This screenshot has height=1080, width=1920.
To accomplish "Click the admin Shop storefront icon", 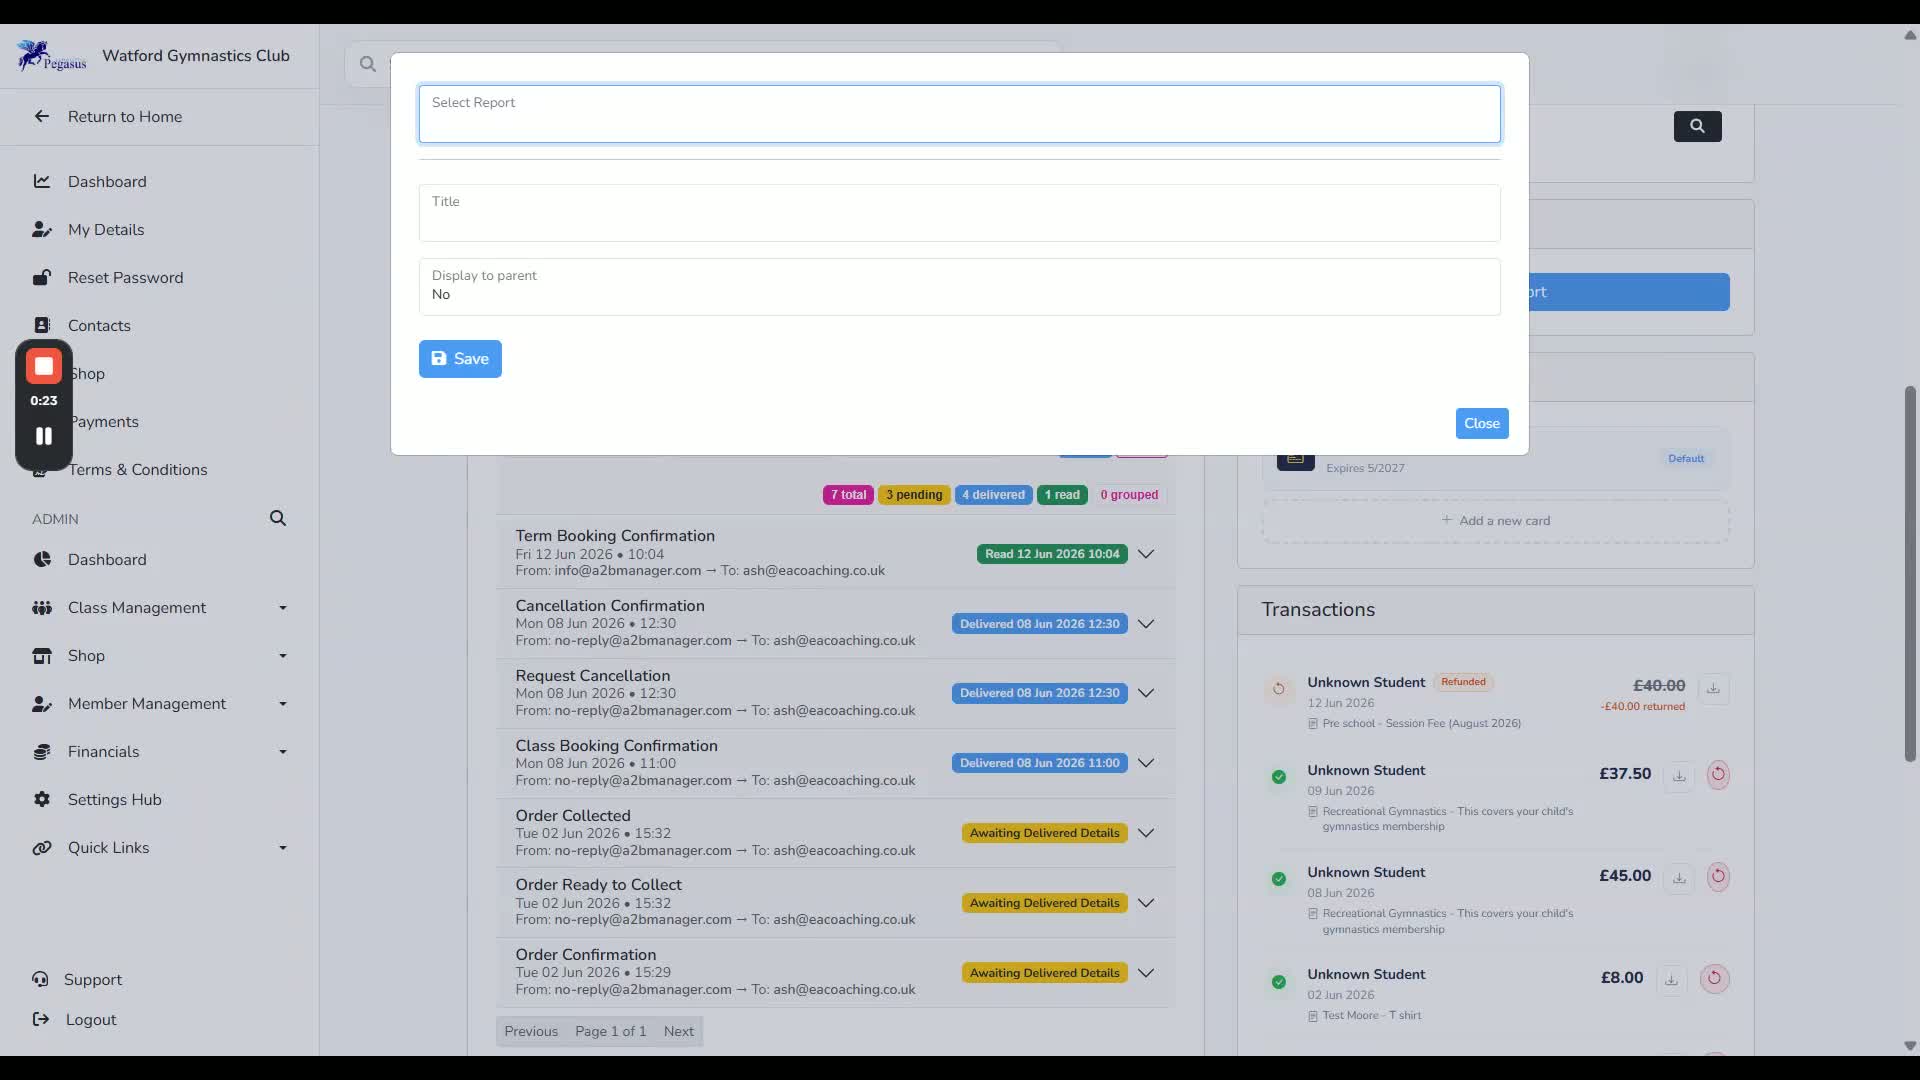I will tap(42, 656).
